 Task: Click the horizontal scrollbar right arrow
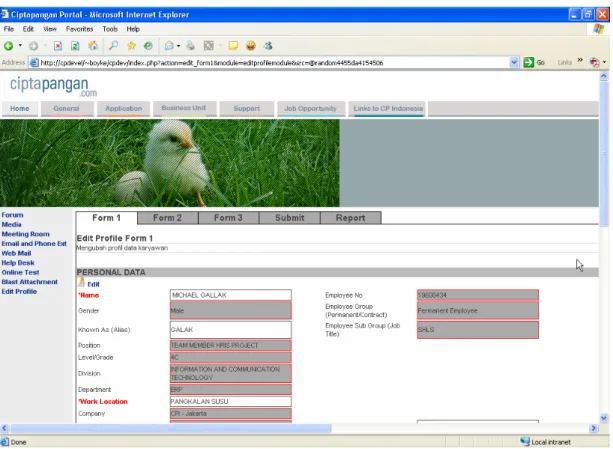[x=593, y=428]
